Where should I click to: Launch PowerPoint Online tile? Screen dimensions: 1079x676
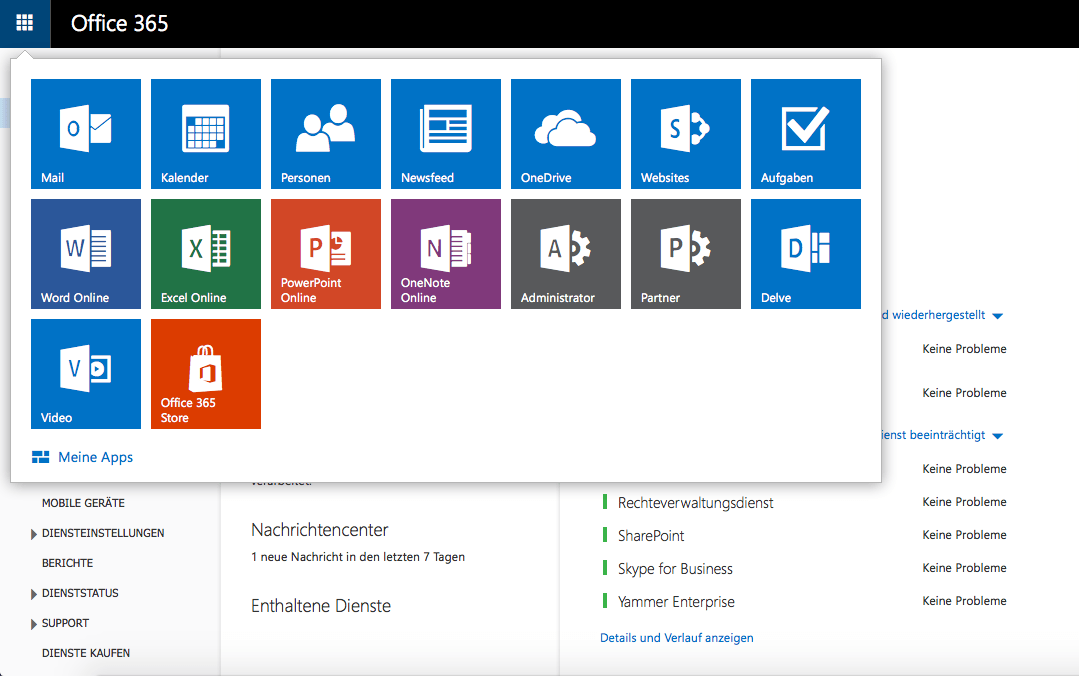[x=325, y=254]
